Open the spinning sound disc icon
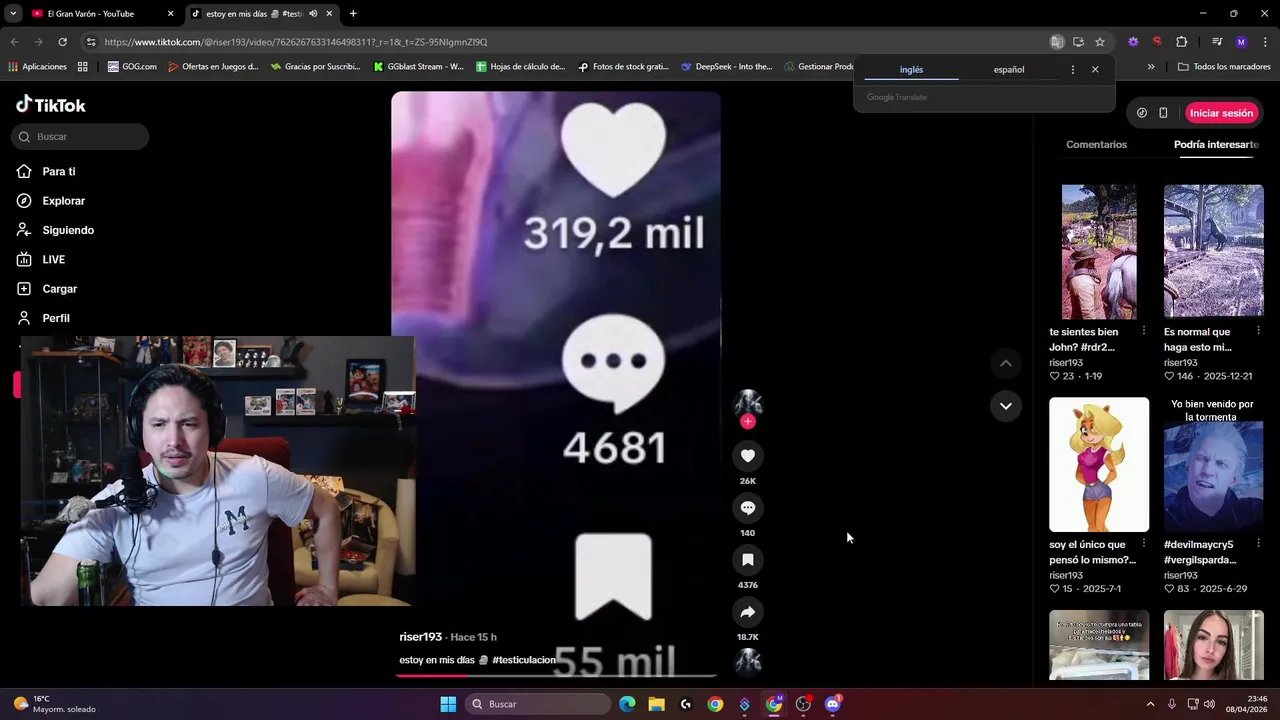 (x=747, y=661)
